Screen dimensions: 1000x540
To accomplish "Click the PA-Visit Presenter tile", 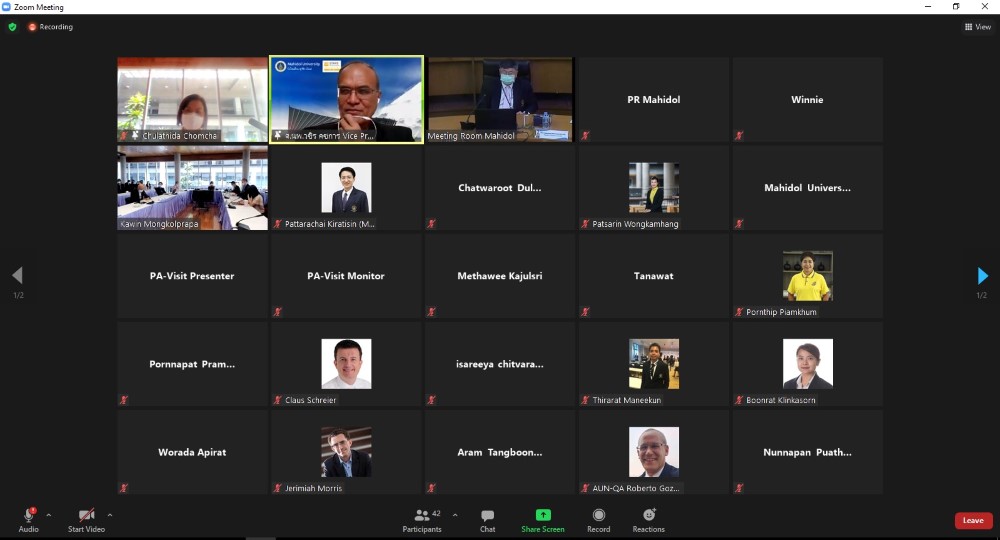I will [192, 276].
